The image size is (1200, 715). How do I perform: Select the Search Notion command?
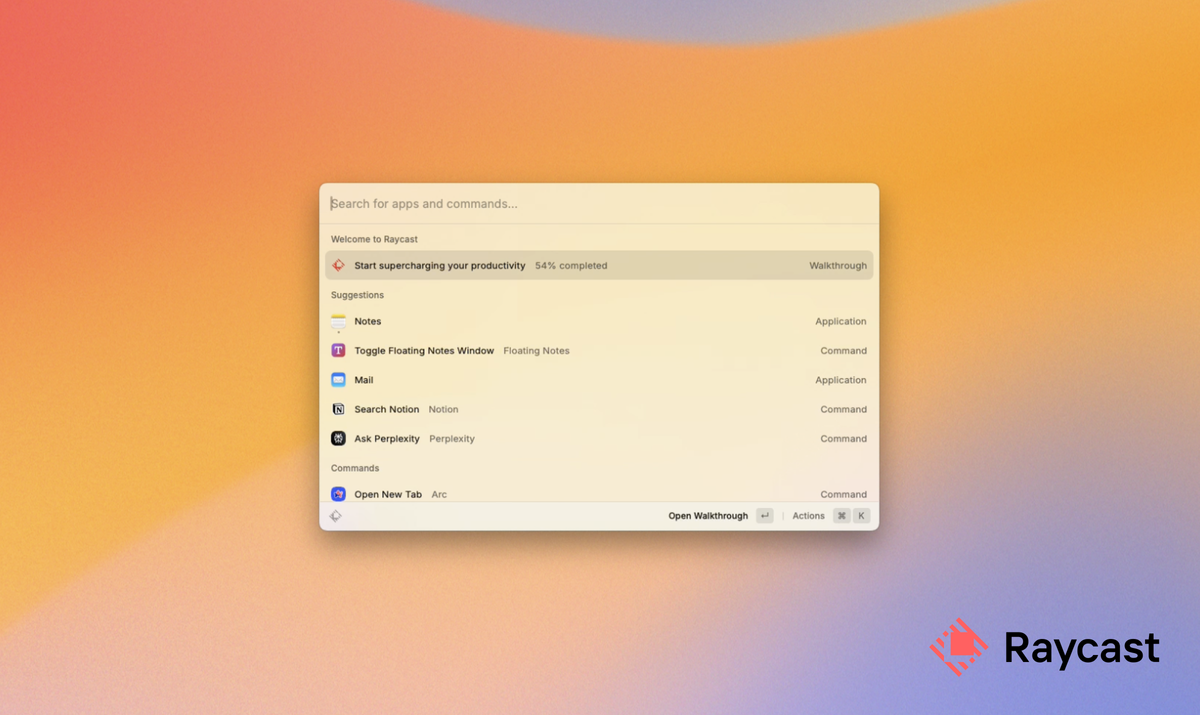pyautogui.click(x=388, y=409)
